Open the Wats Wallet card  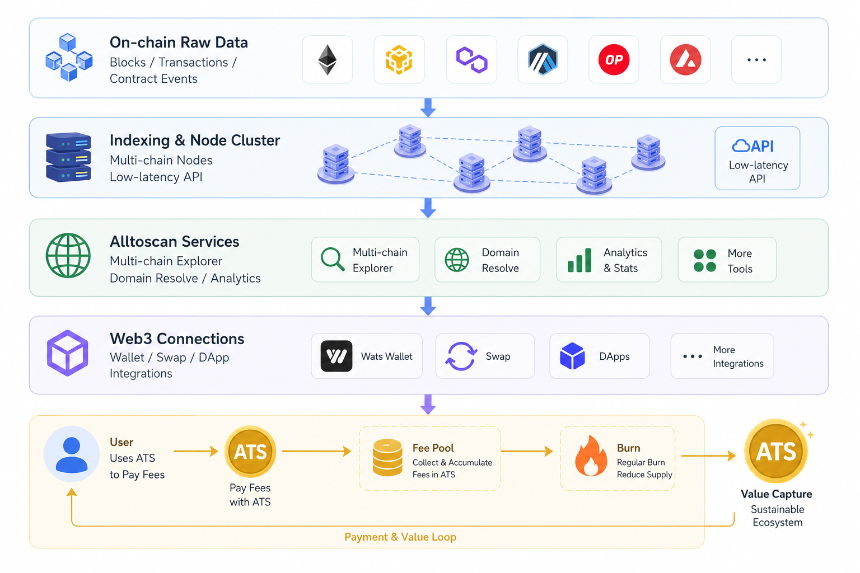click(367, 356)
